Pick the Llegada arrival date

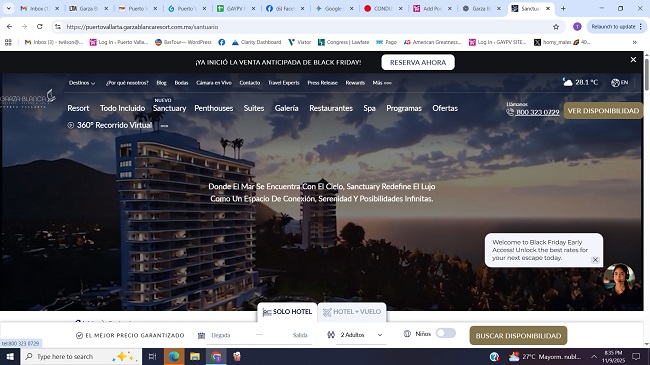[x=221, y=335]
